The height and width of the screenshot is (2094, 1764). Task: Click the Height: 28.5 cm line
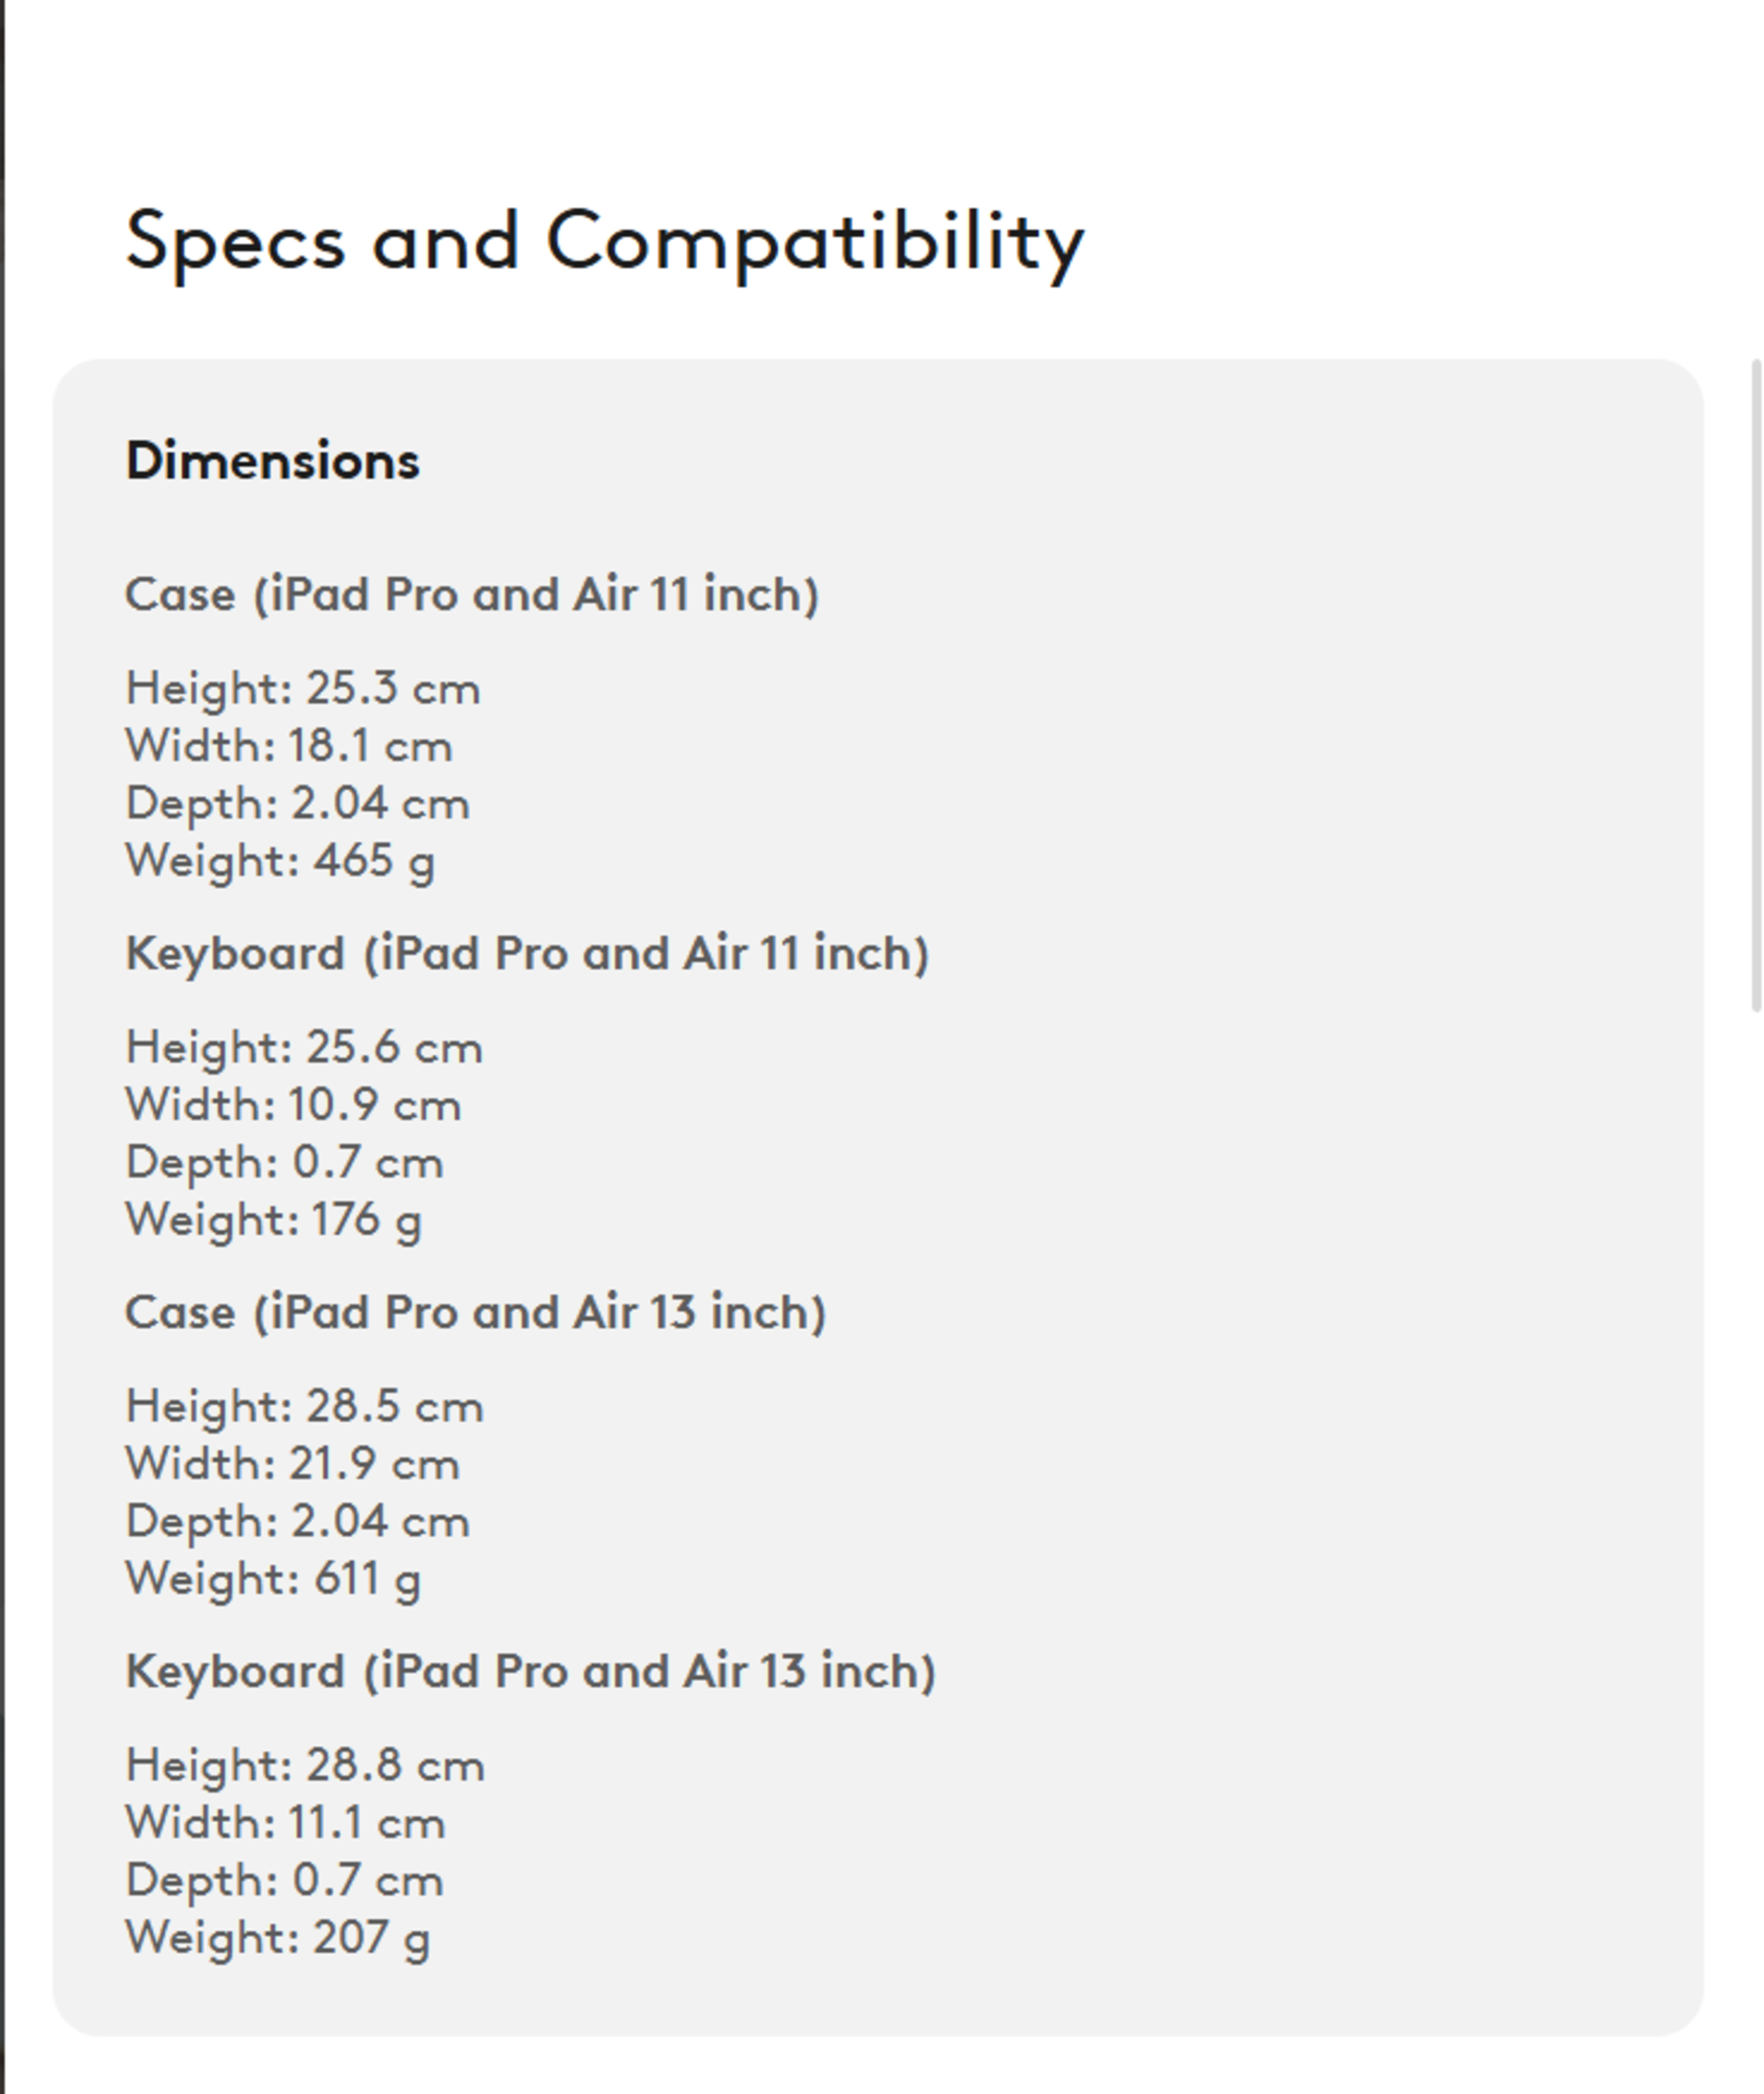pyautogui.click(x=304, y=1406)
